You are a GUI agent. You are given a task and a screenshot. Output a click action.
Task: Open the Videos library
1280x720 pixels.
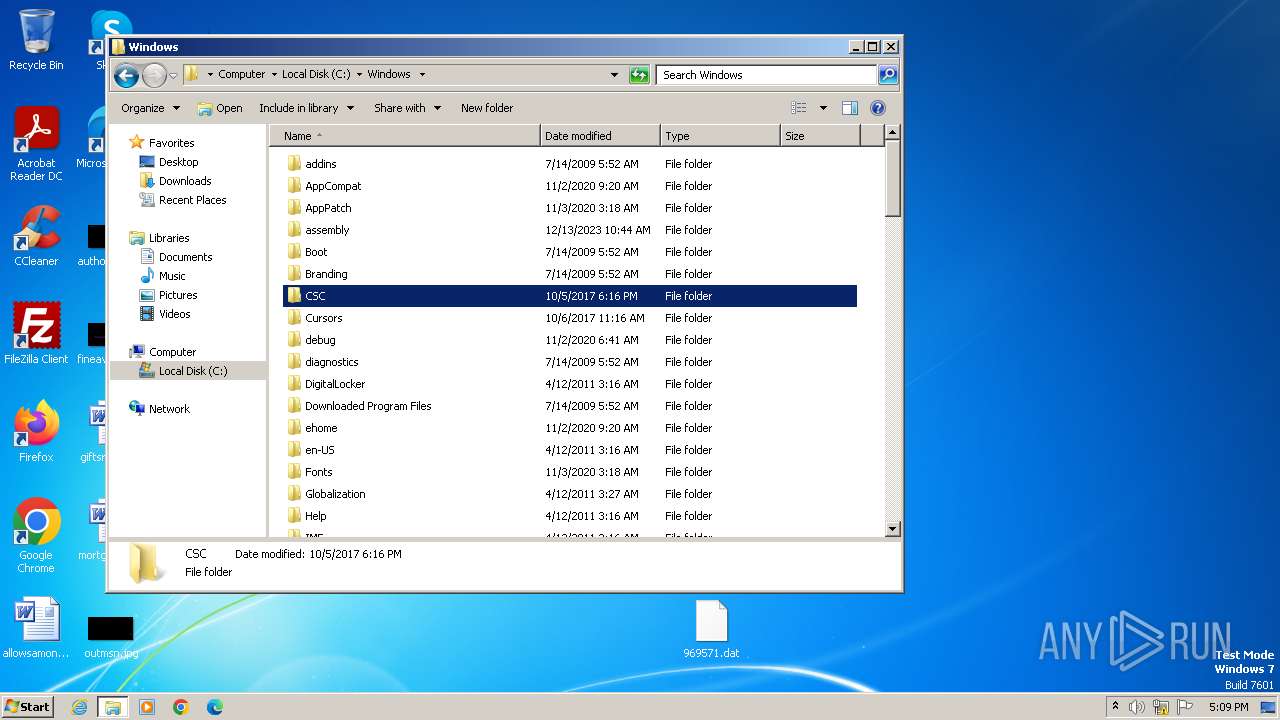tap(174, 314)
